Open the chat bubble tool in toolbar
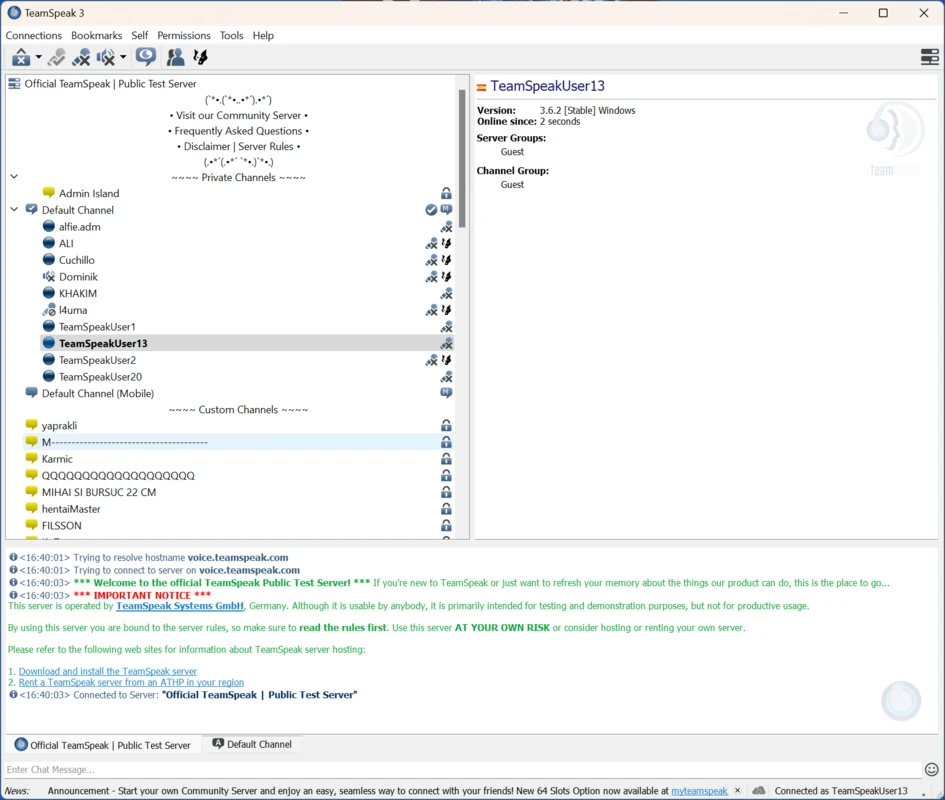Viewport: 945px width, 800px height. pos(146,57)
